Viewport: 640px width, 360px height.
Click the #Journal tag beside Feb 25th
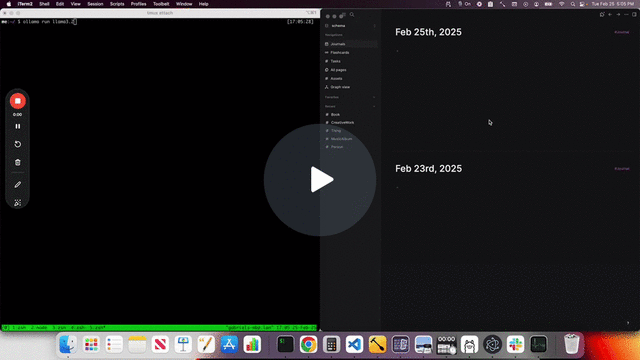[x=622, y=32]
